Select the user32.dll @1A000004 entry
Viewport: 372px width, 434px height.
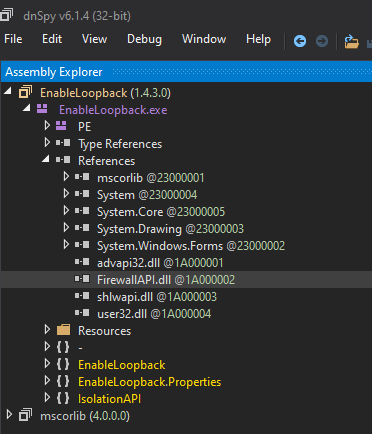[x=154, y=314]
